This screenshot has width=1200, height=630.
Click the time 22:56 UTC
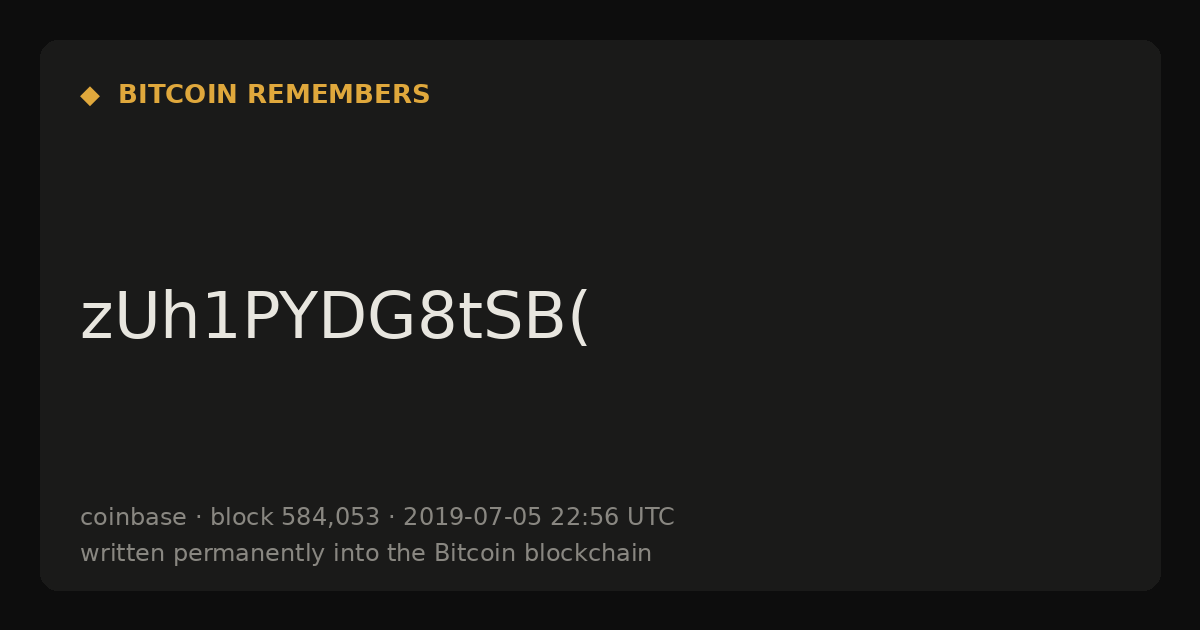coord(612,517)
